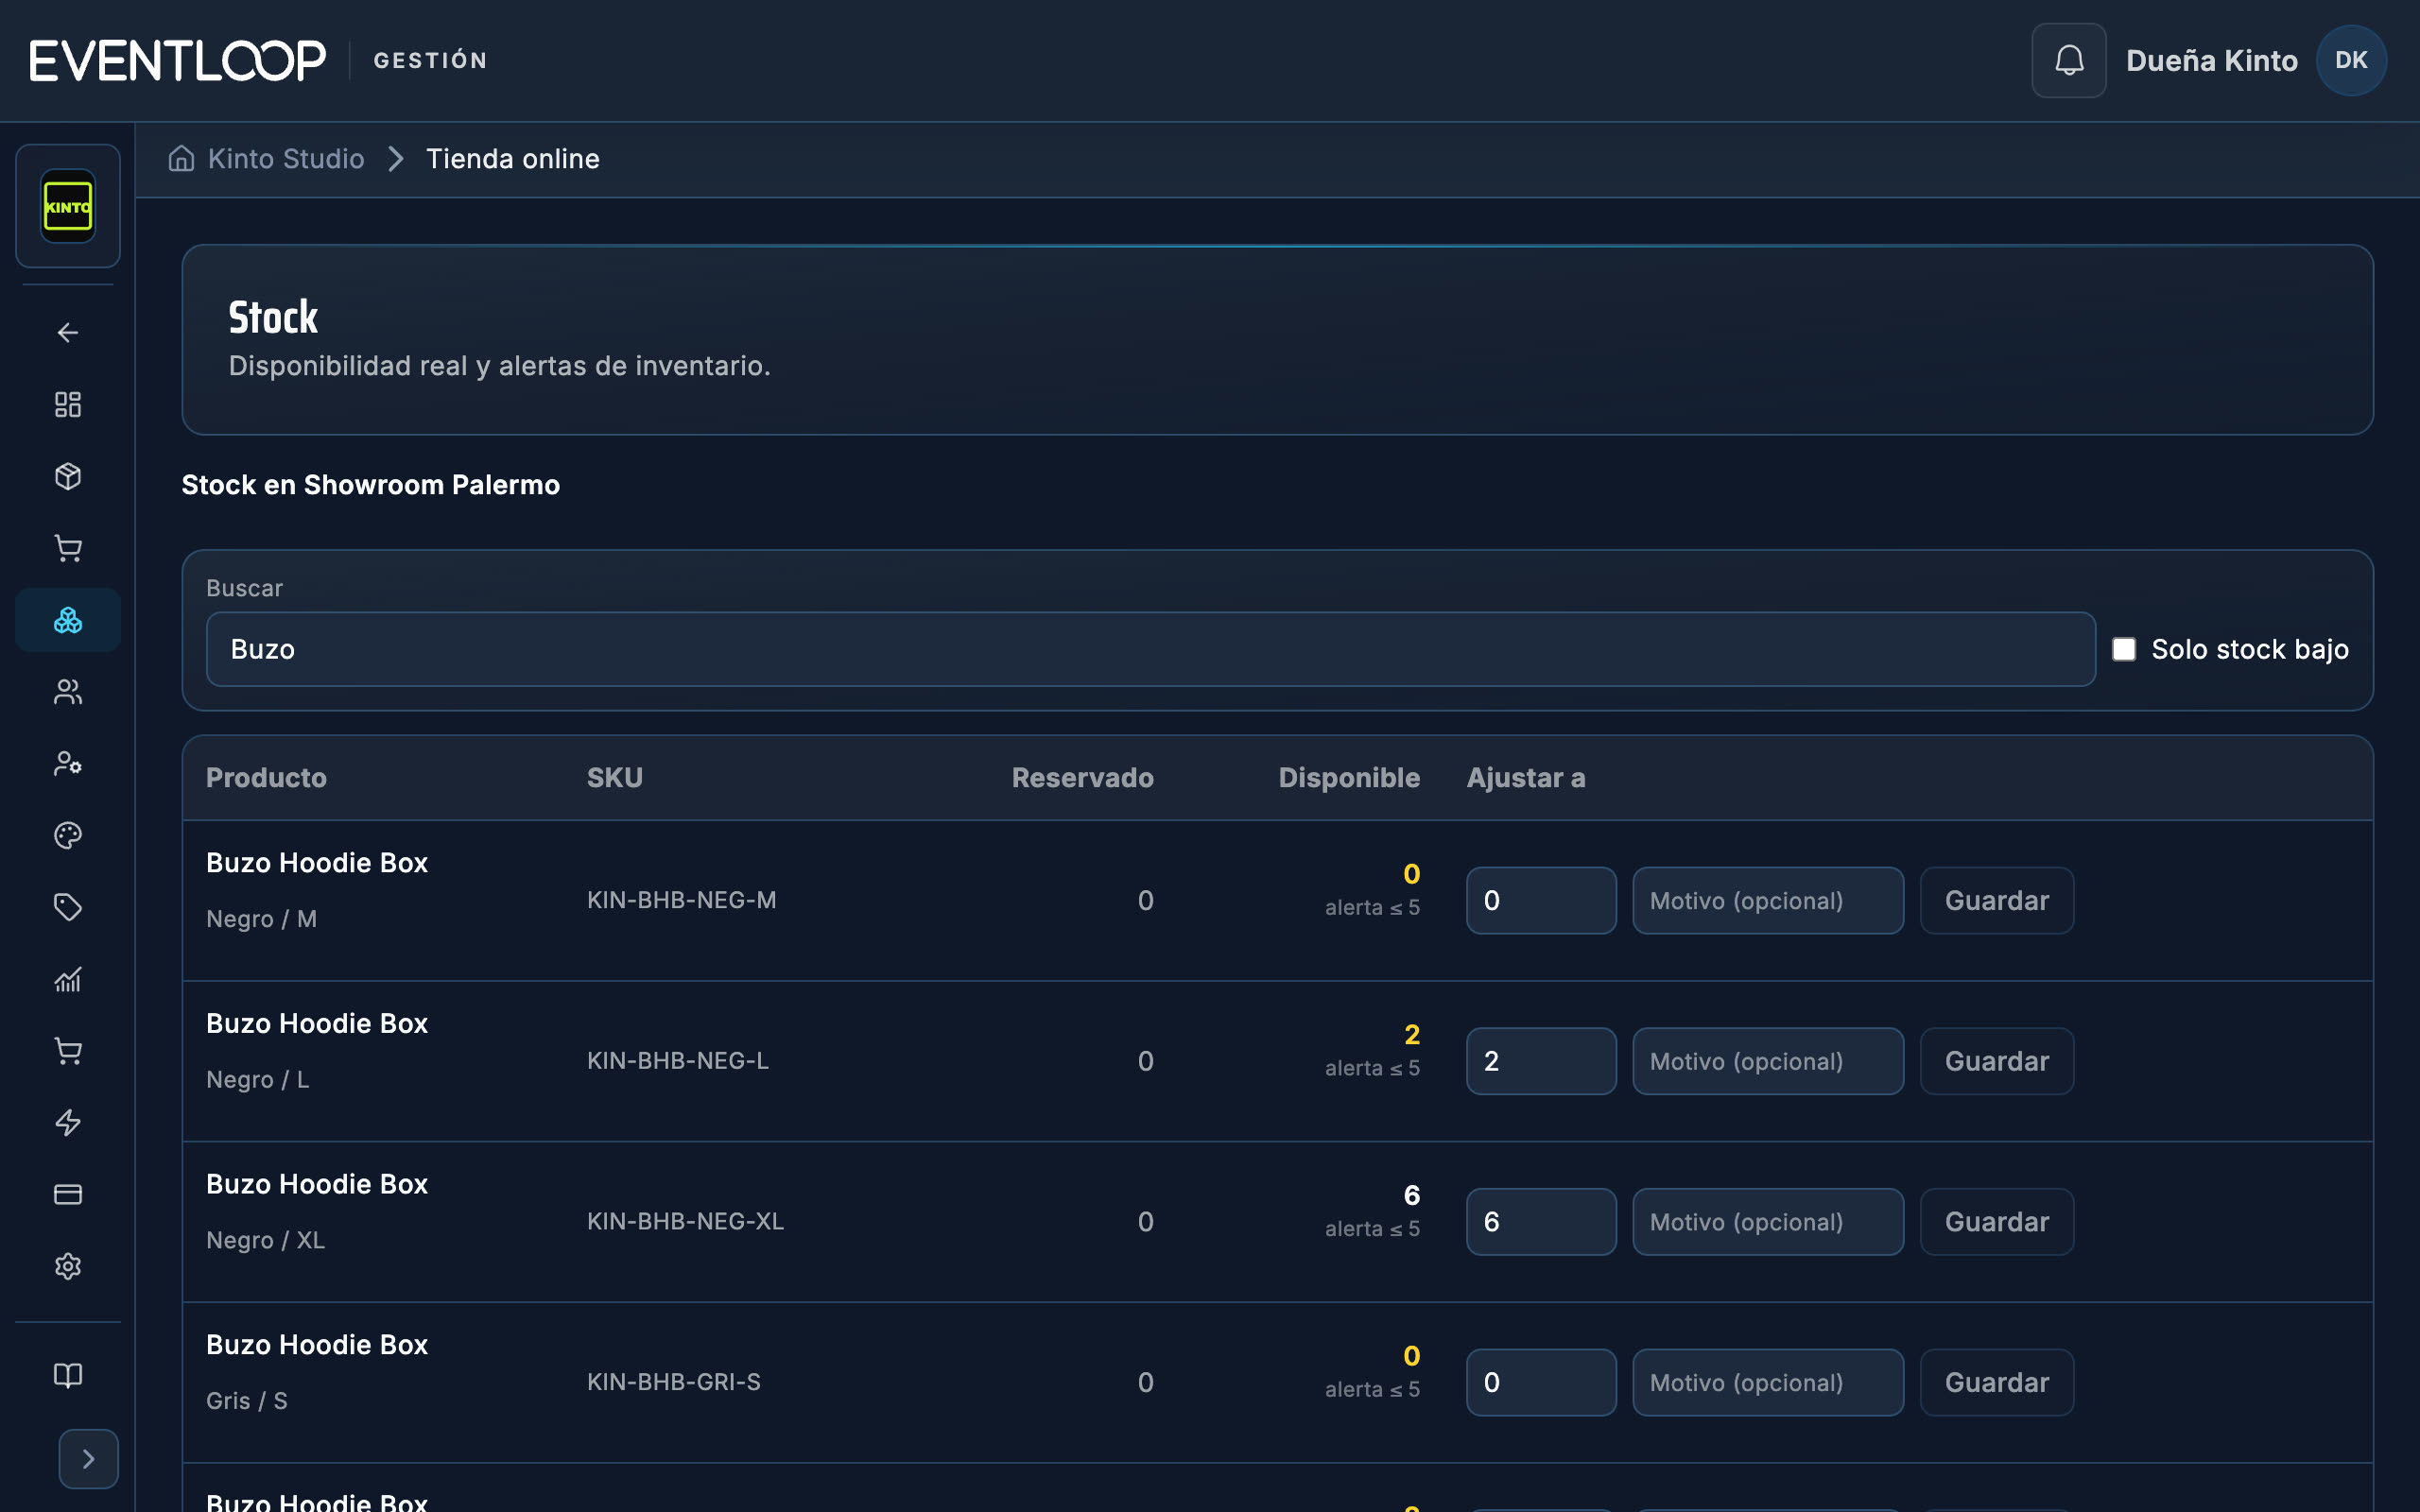Click SKU text KIN-BHB-GRI-S
Image resolution: width=2420 pixels, height=1512 pixels.
[x=674, y=1382]
